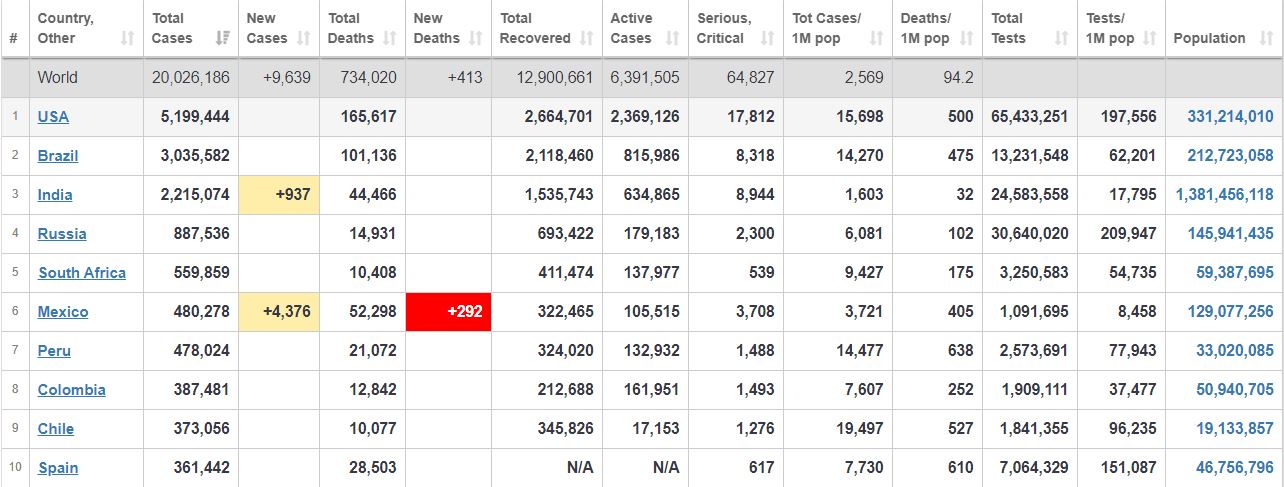Sort by Tests/1M pop column arrows
Image resolution: width=1284 pixels, height=487 pixels.
[1149, 38]
